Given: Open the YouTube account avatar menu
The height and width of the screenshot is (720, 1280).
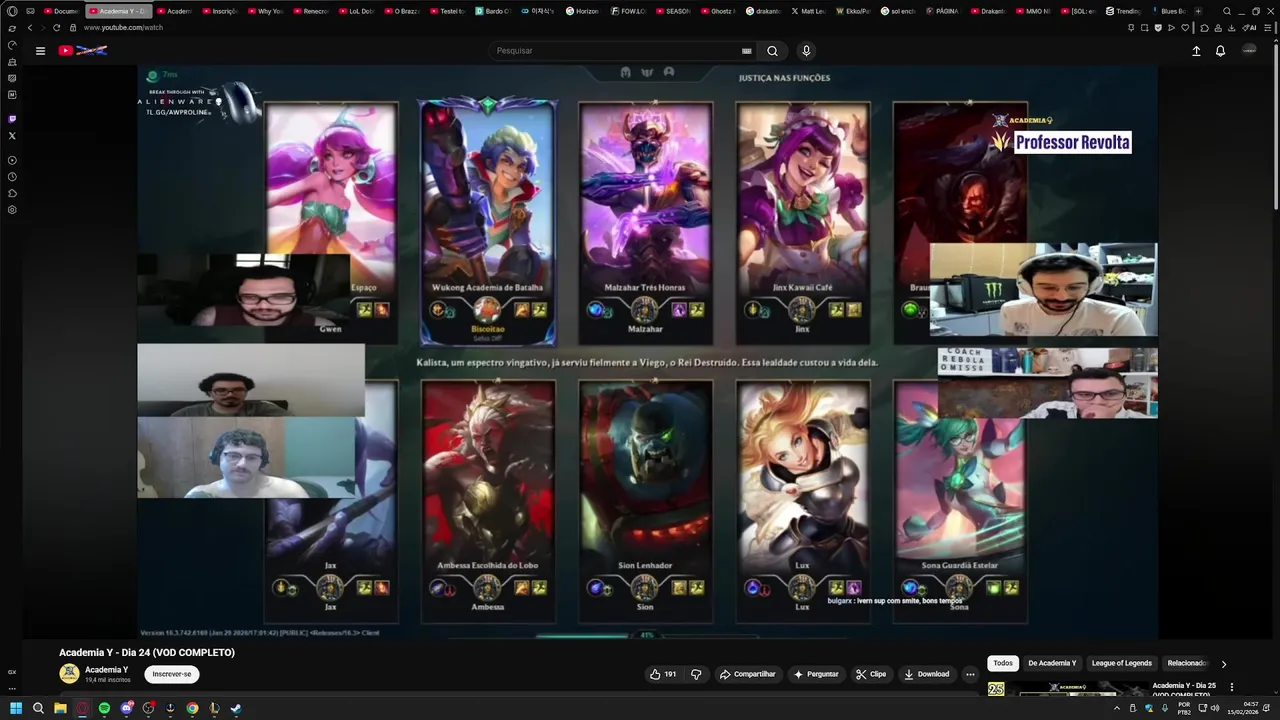Looking at the screenshot, I should [1249, 51].
